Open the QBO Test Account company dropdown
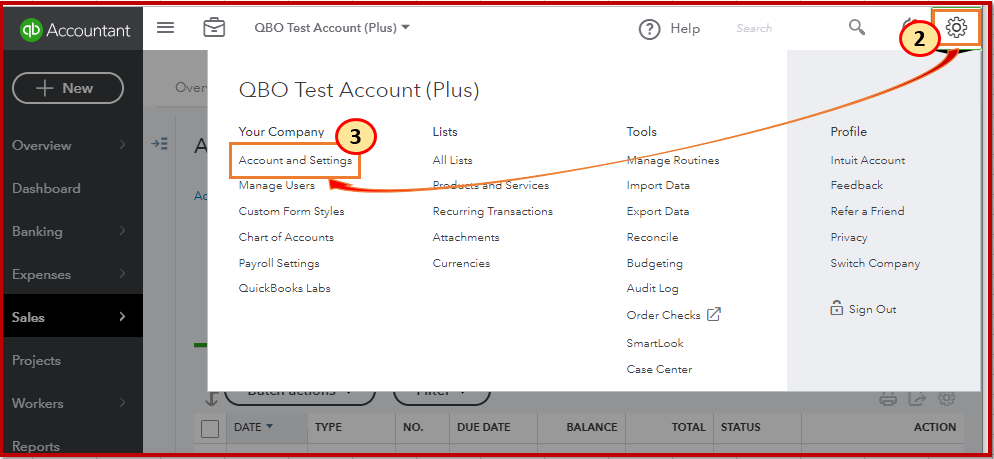 pos(332,28)
